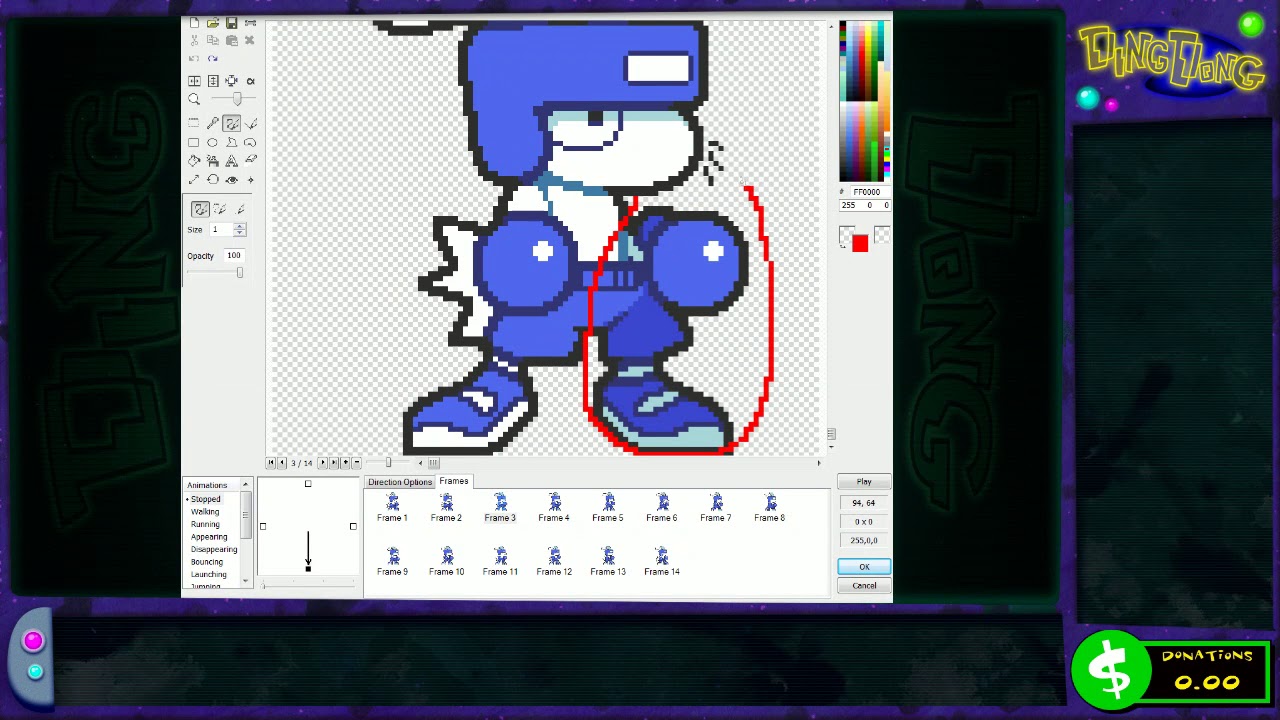Viewport: 1280px width, 720px height.
Task: Click the flip horizontally icon
Action: [194, 81]
